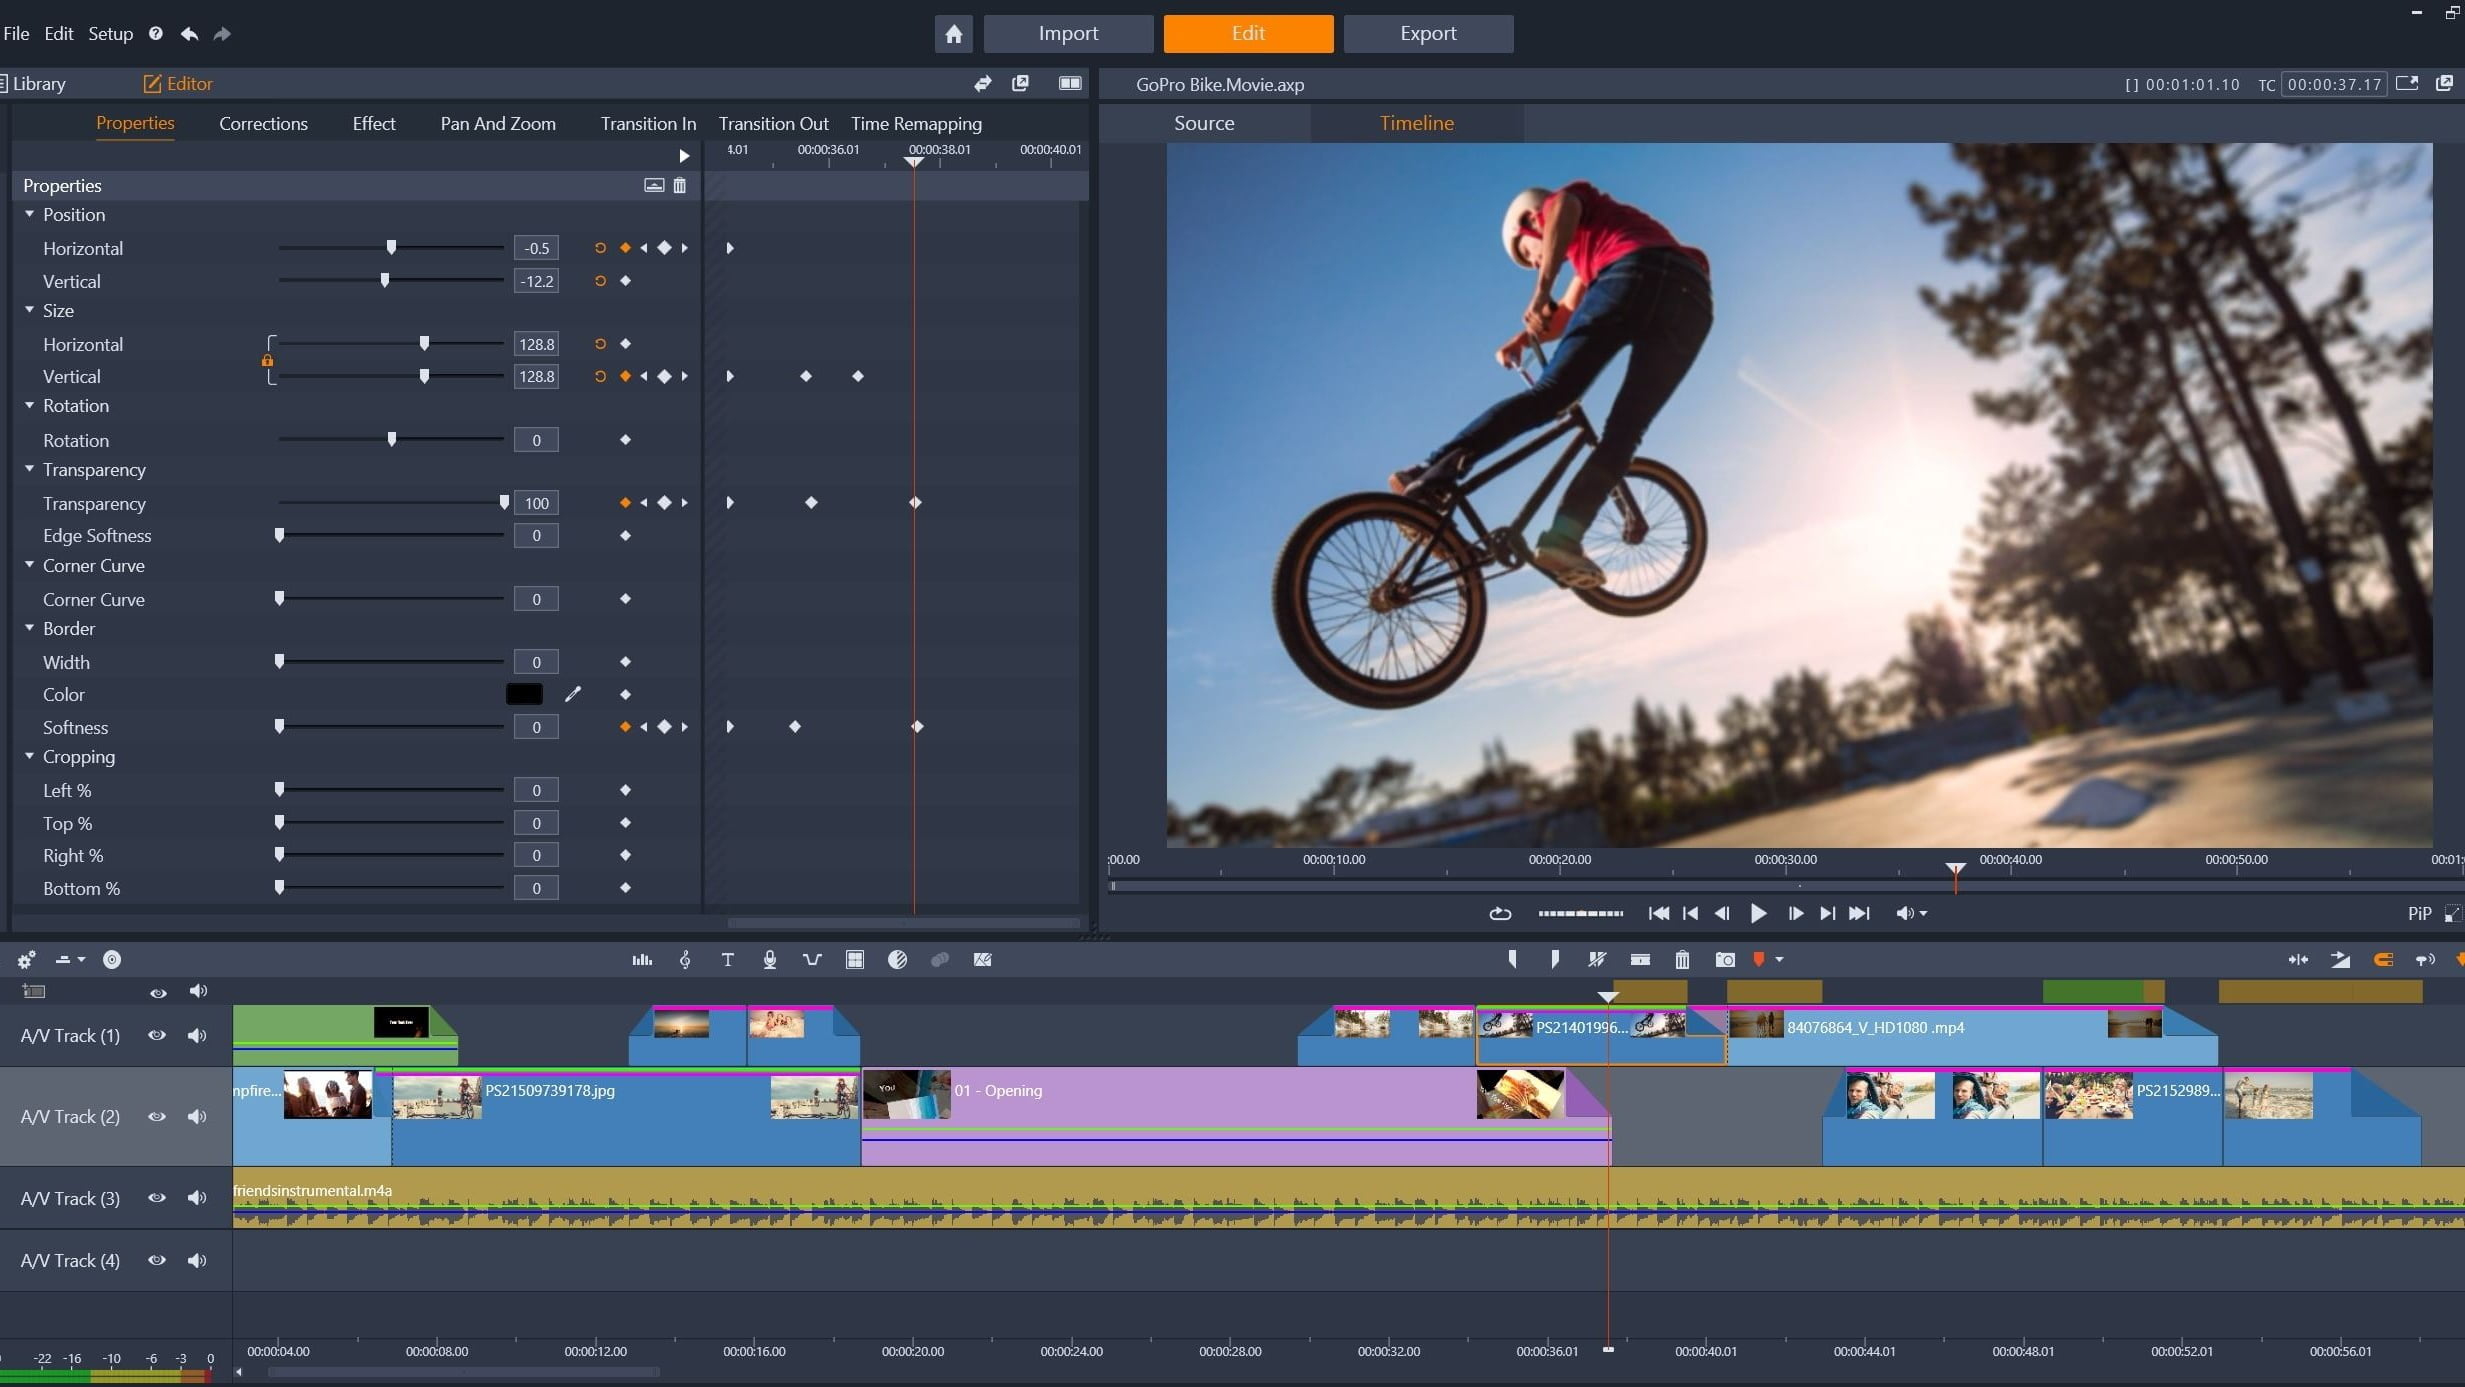Switch to the Transition In tab
Image resolution: width=2465 pixels, height=1387 pixels.
click(648, 122)
